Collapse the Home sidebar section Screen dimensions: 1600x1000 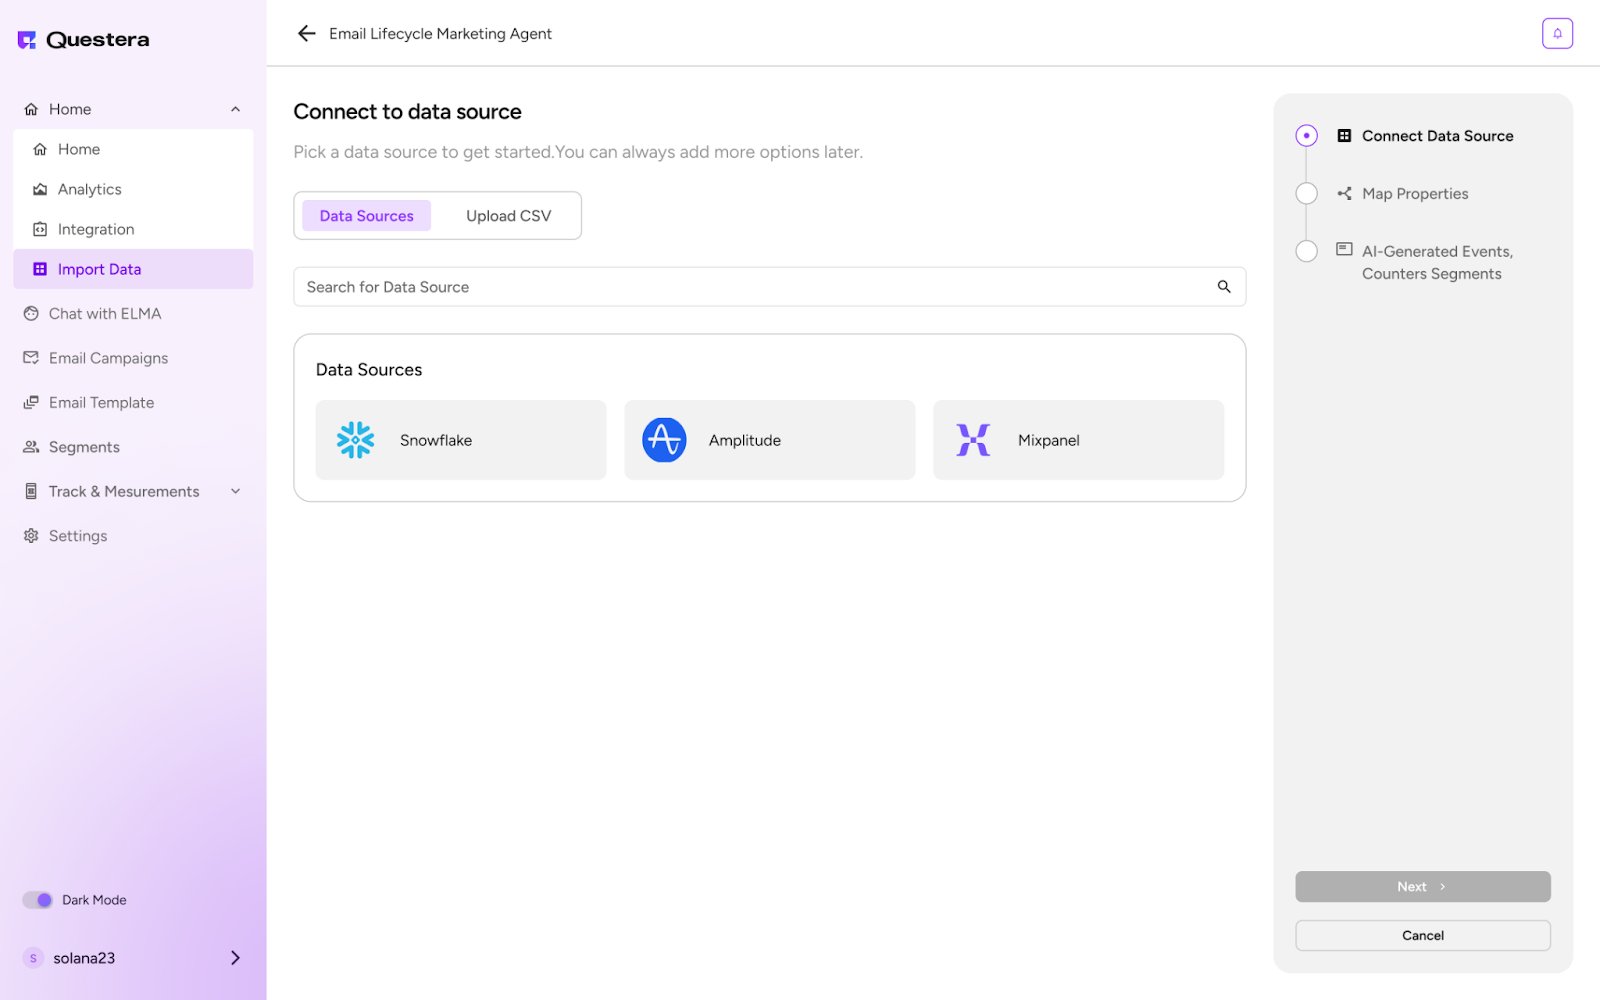click(235, 109)
